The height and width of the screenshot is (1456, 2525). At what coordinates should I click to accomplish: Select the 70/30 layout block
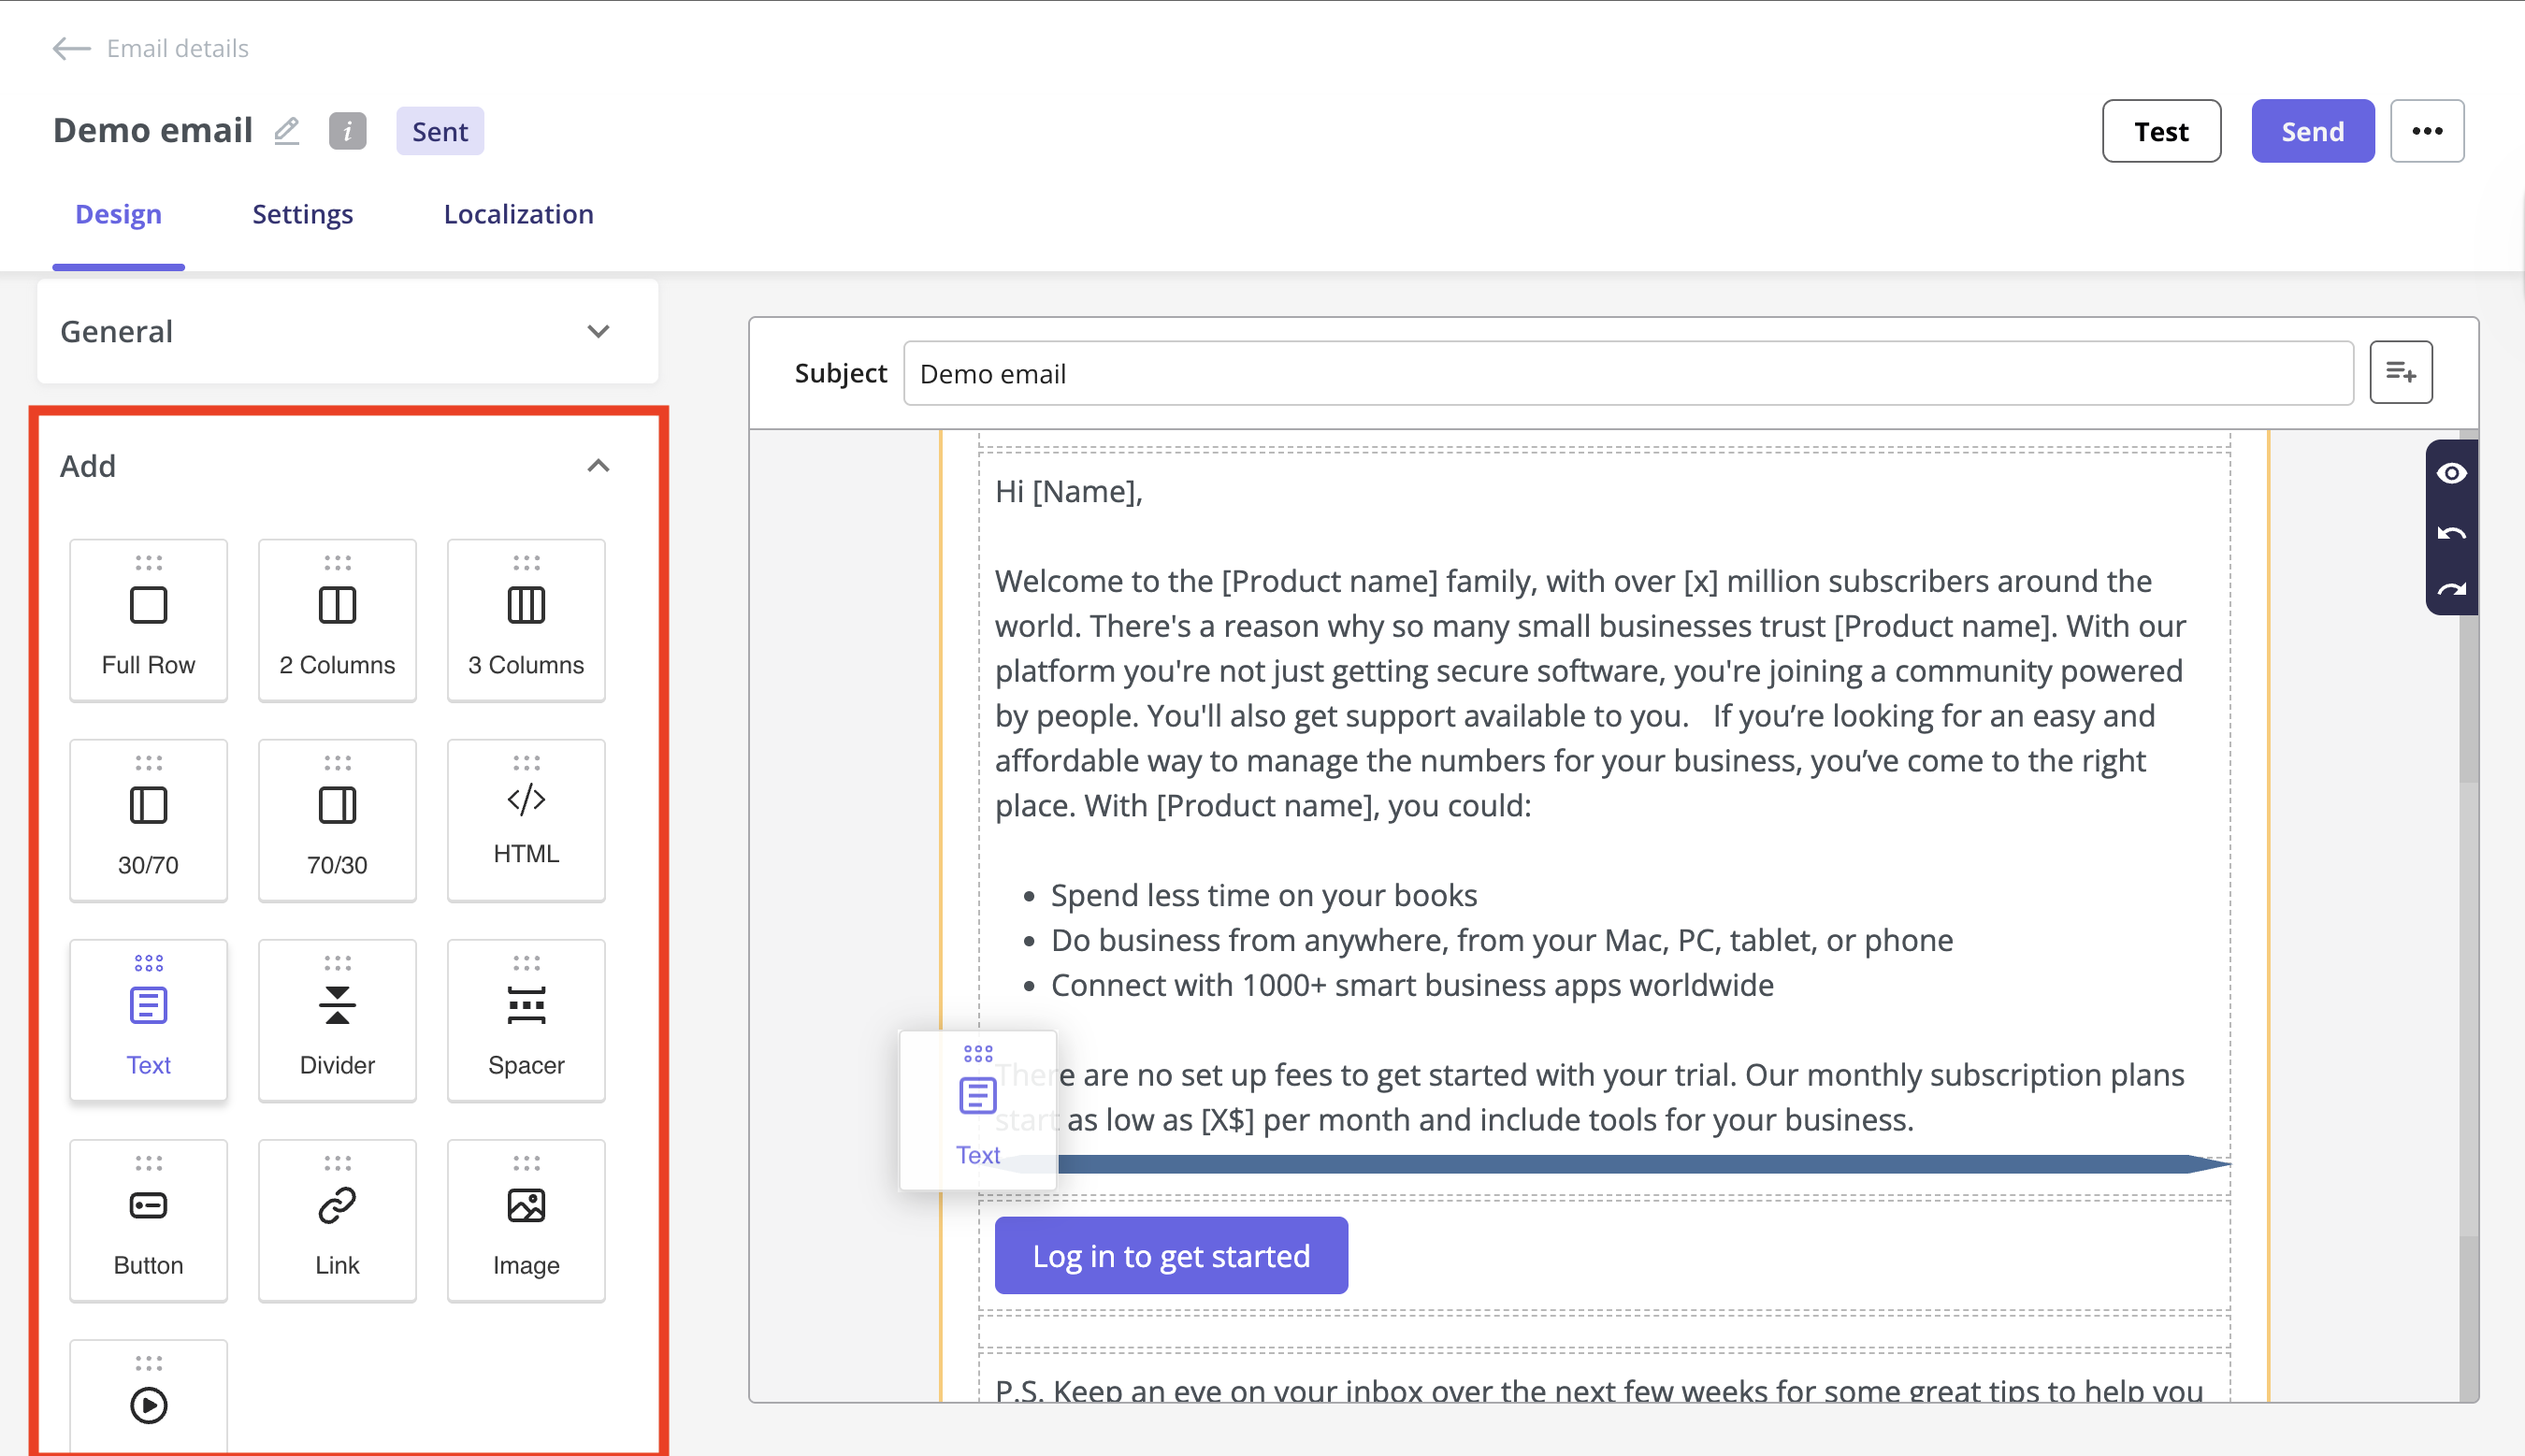pos(337,820)
